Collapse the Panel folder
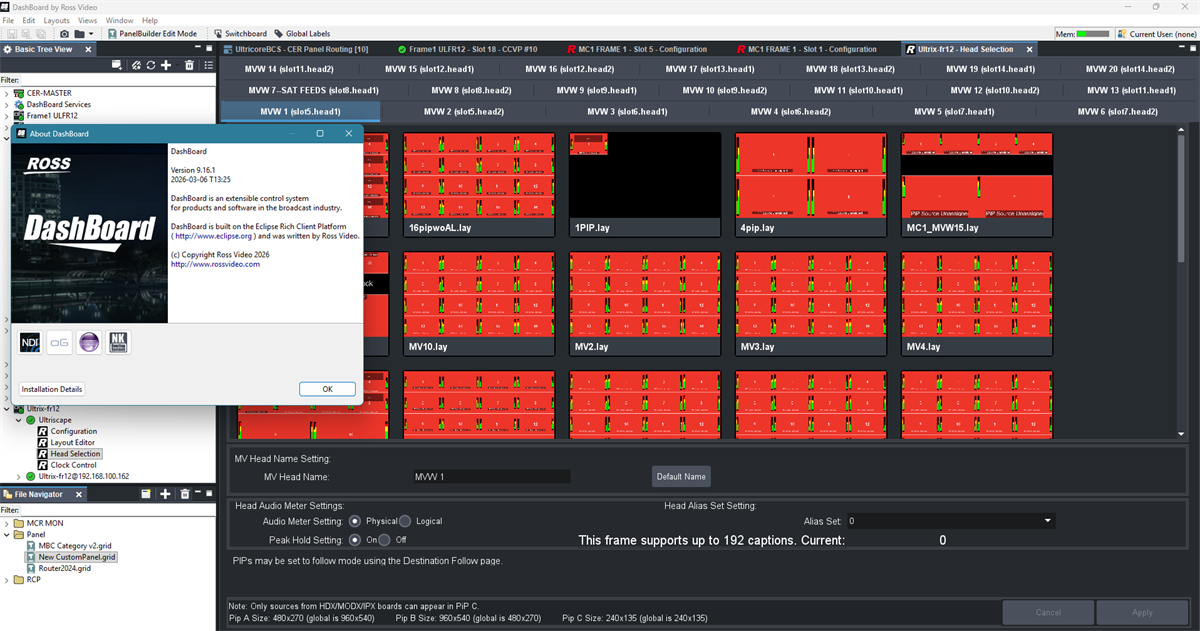The width and height of the screenshot is (1200, 631). [x=7, y=534]
